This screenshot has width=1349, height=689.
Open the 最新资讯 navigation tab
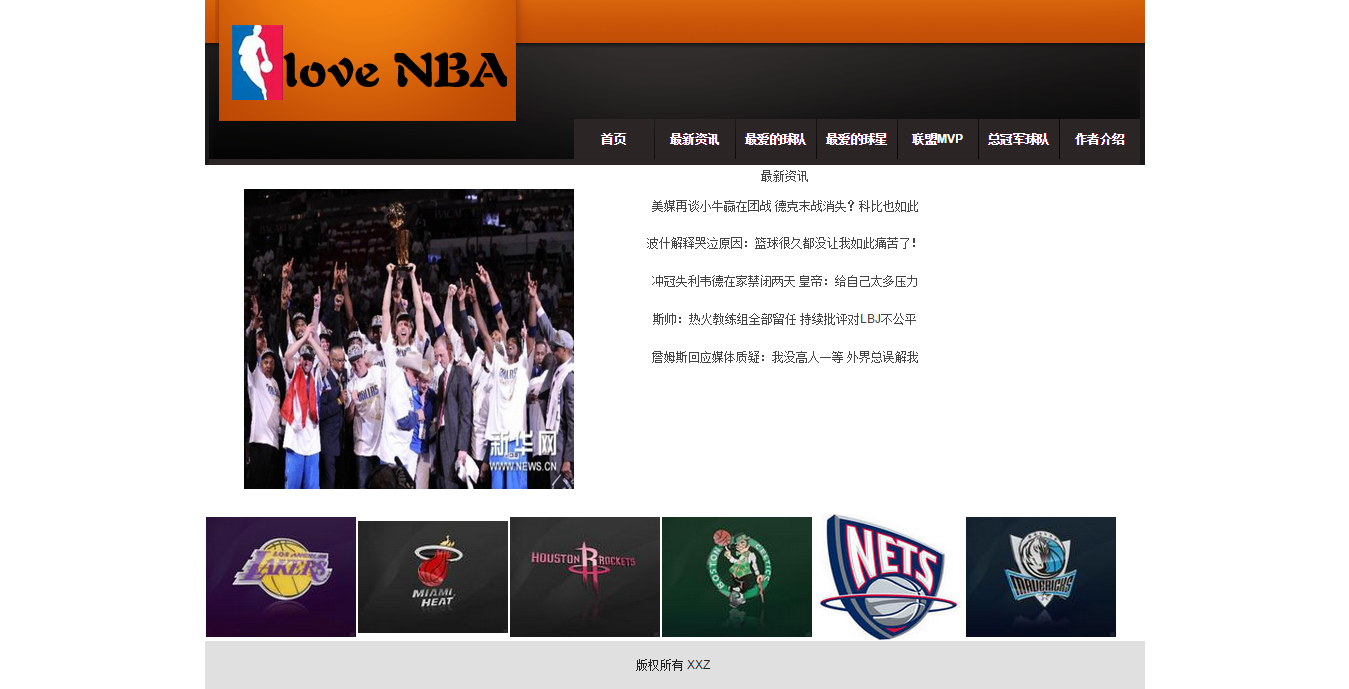point(694,140)
